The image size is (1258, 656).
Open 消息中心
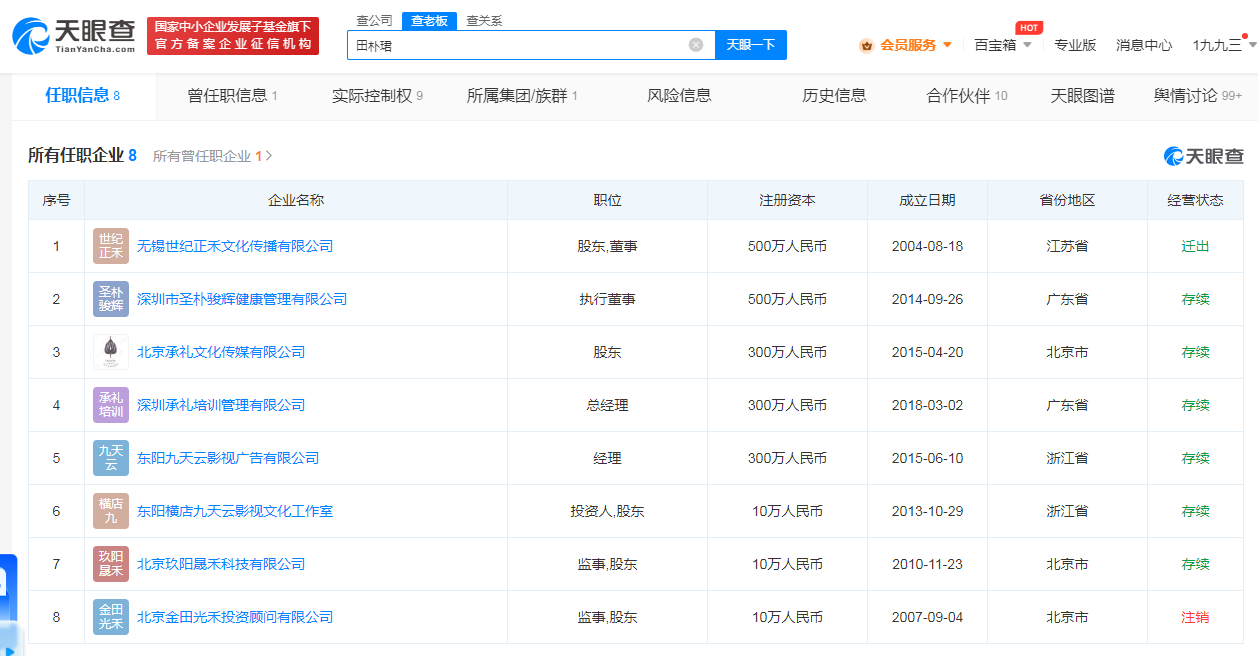point(1144,45)
